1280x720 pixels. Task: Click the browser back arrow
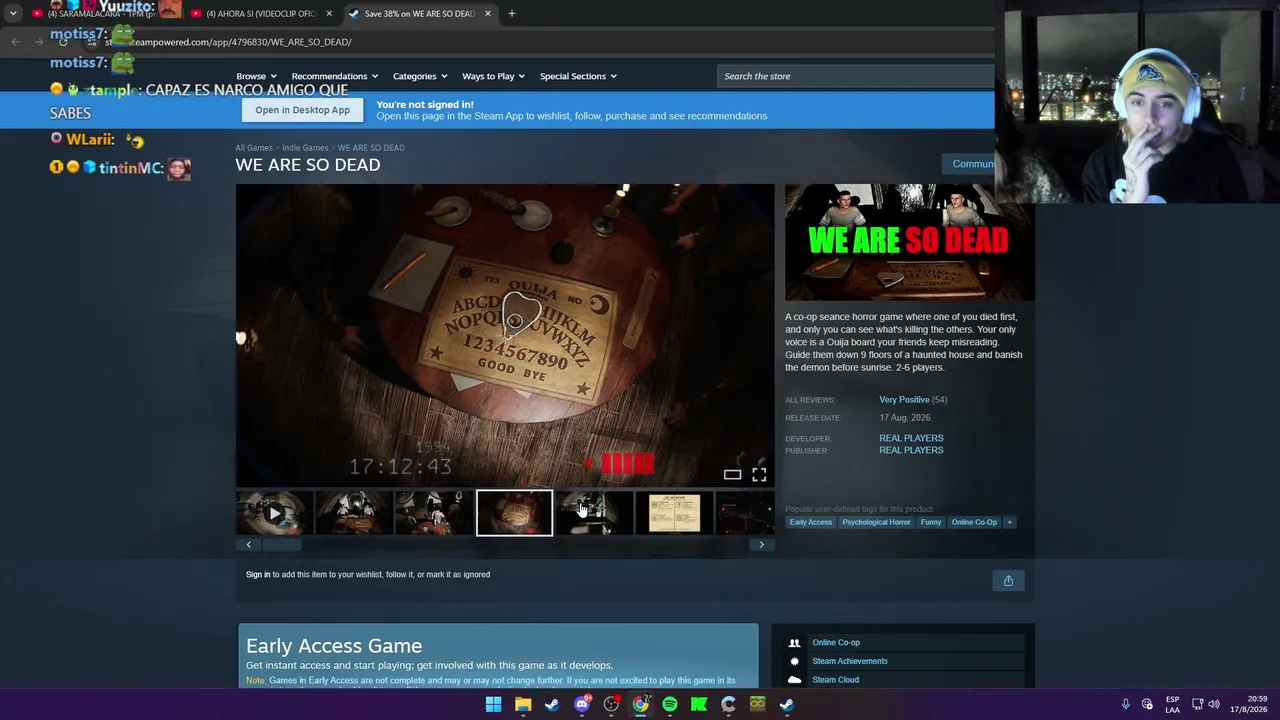pyautogui.click(x=15, y=42)
